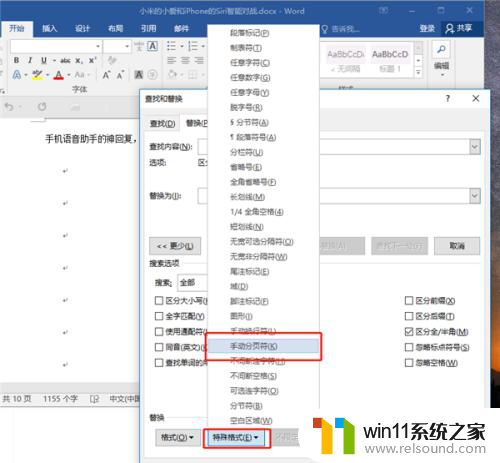
Task: Click the 取消 button
Action: pyautogui.click(x=457, y=246)
